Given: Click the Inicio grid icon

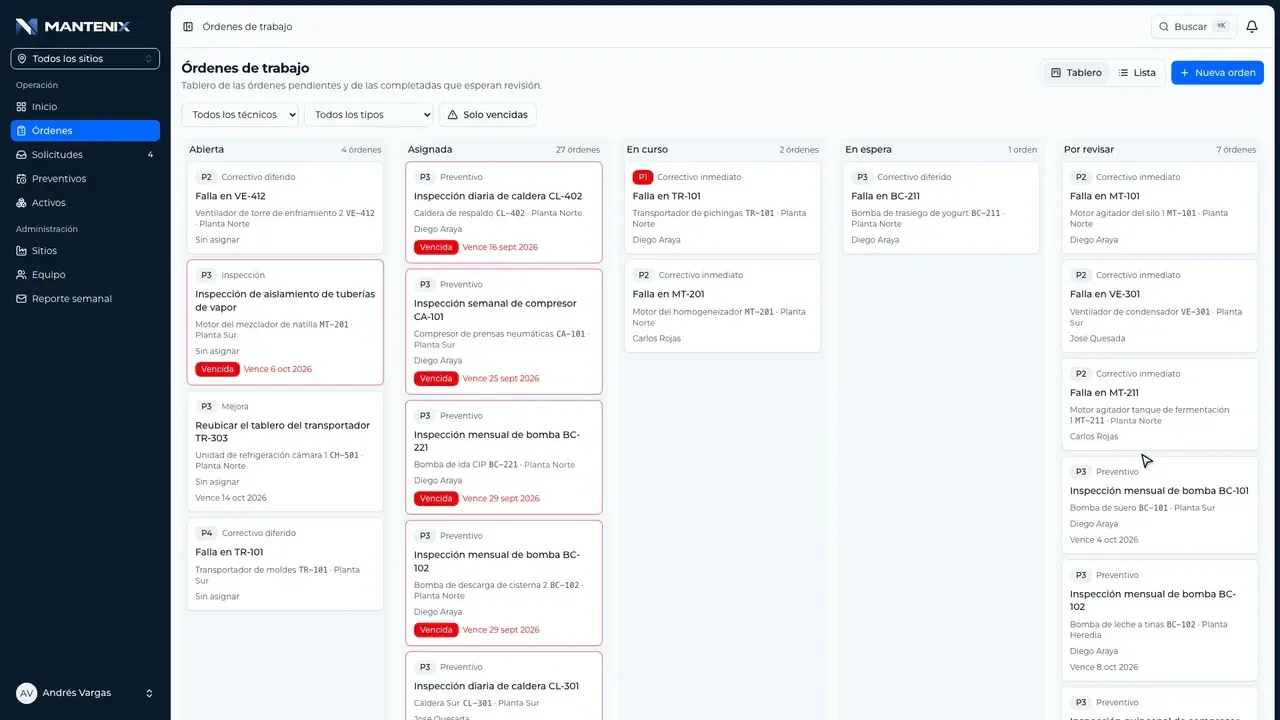Looking at the screenshot, I should [22, 107].
